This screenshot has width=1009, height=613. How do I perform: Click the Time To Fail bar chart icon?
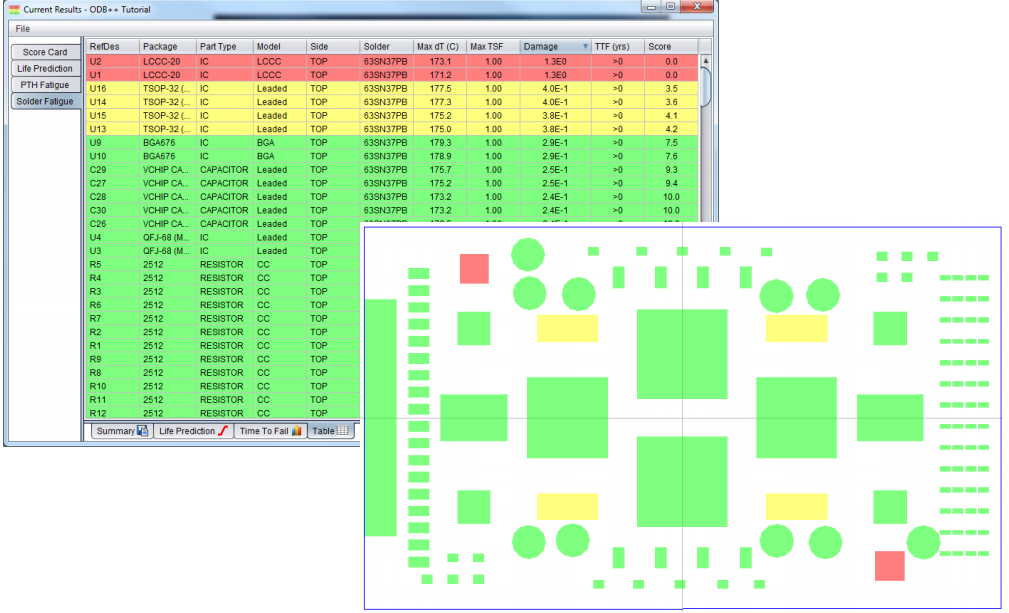tap(297, 431)
